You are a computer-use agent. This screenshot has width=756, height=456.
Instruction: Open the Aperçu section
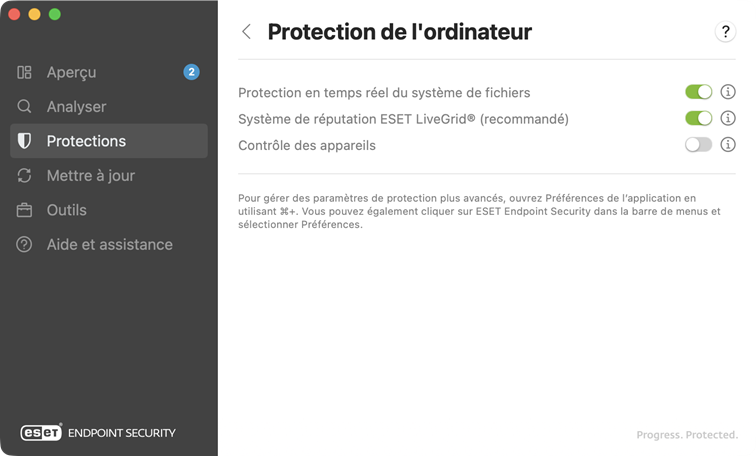71,73
